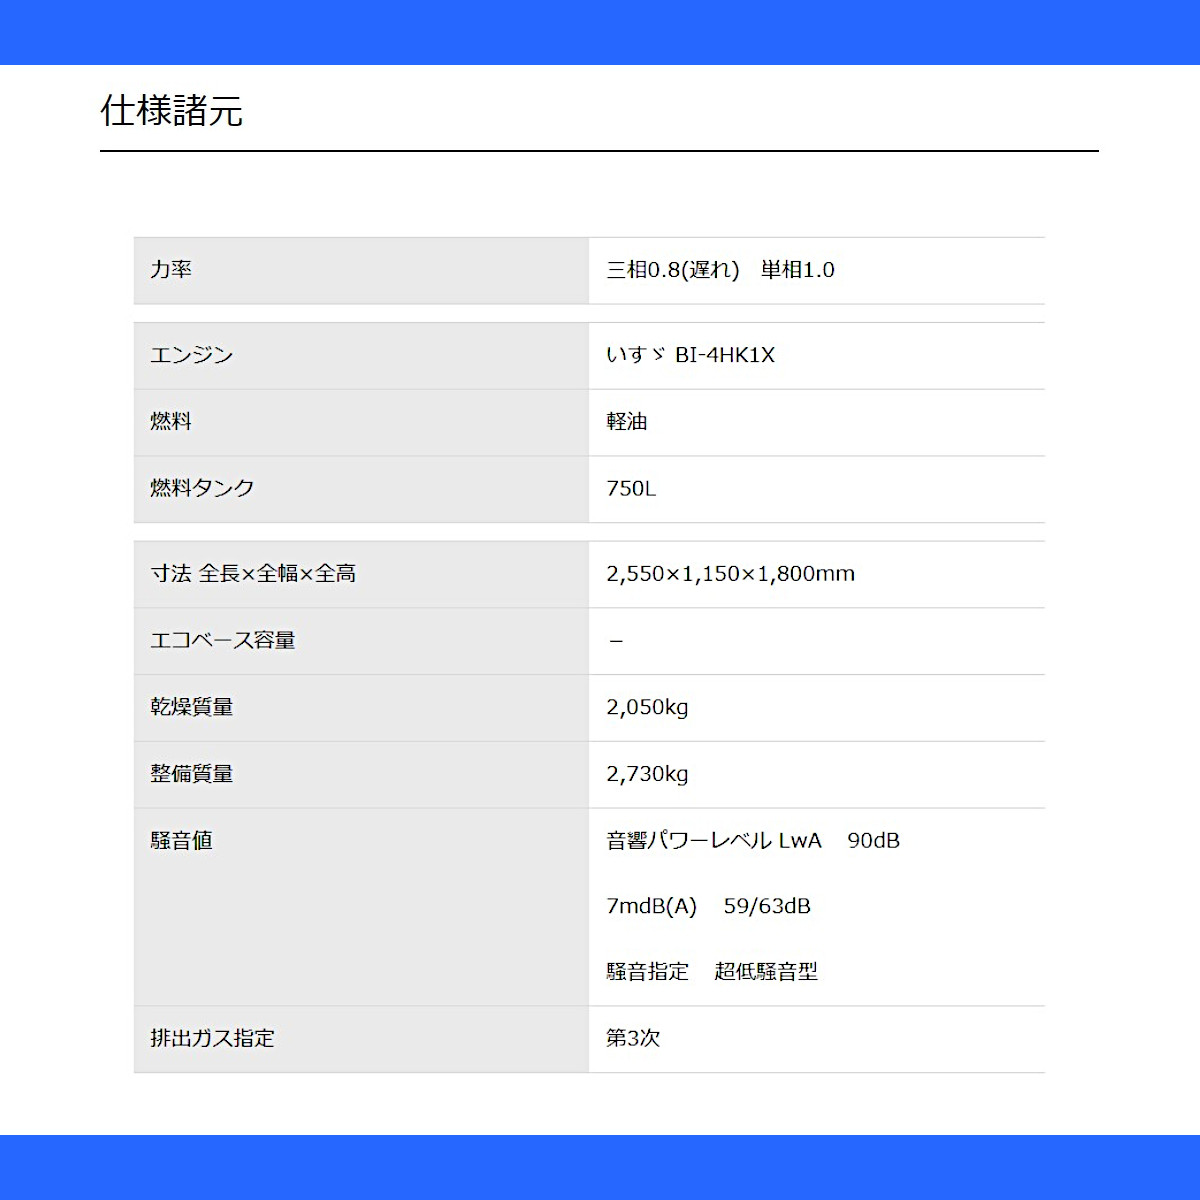Click the 仕様諸元 heading
Image resolution: width=1200 pixels, height=1200 pixels.
pyautogui.click(x=171, y=111)
